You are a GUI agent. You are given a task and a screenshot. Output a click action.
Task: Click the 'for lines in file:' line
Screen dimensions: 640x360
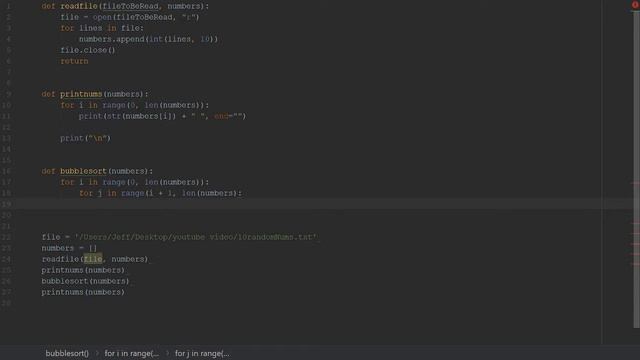pos(102,28)
